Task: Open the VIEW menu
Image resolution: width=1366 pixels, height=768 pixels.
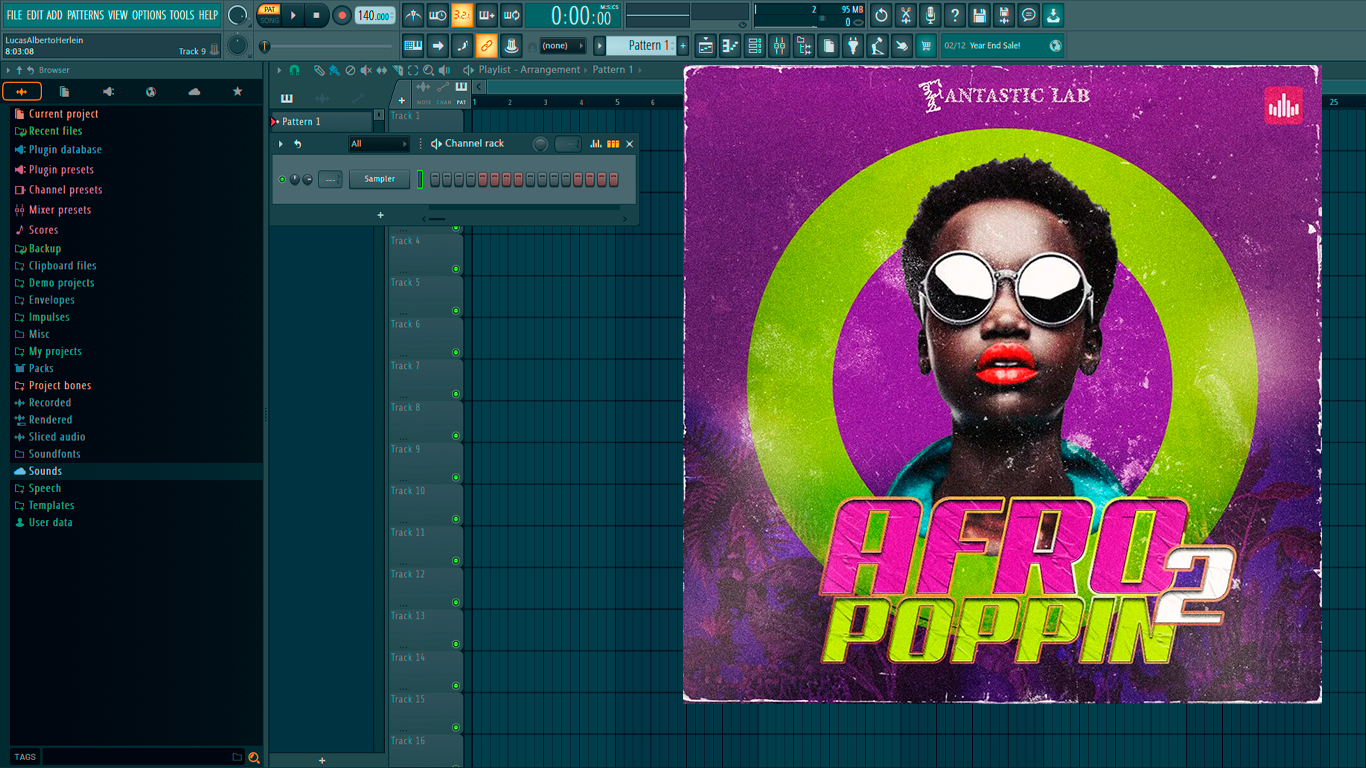Action: 118,15
